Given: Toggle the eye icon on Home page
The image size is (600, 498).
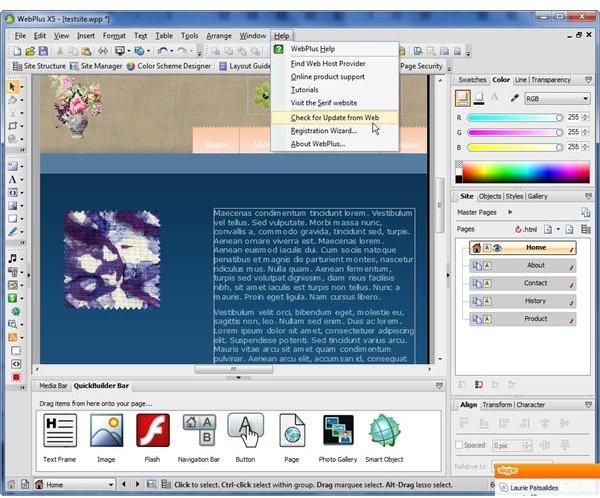Looking at the screenshot, I should tap(497, 248).
